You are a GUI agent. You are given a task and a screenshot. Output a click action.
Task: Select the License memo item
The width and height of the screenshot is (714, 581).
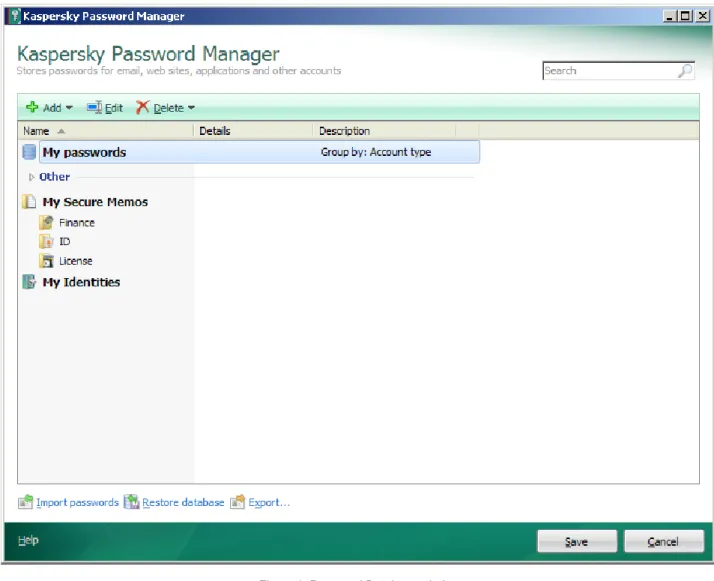click(76, 261)
